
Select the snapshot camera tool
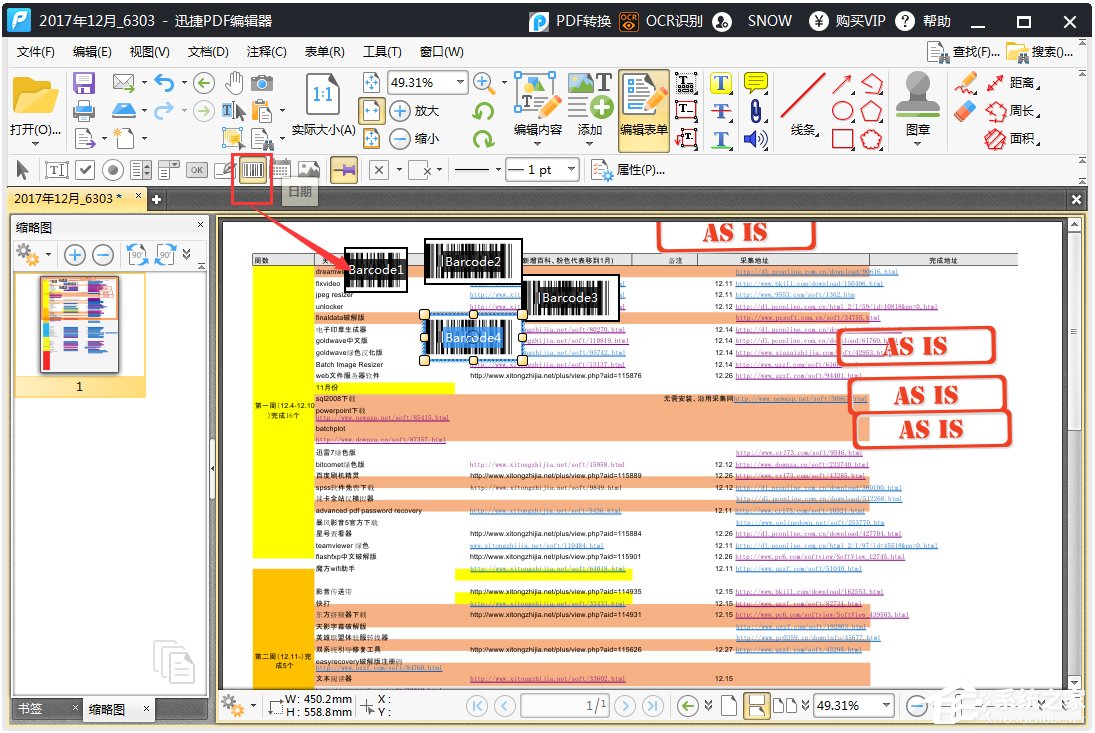(262, 83)
